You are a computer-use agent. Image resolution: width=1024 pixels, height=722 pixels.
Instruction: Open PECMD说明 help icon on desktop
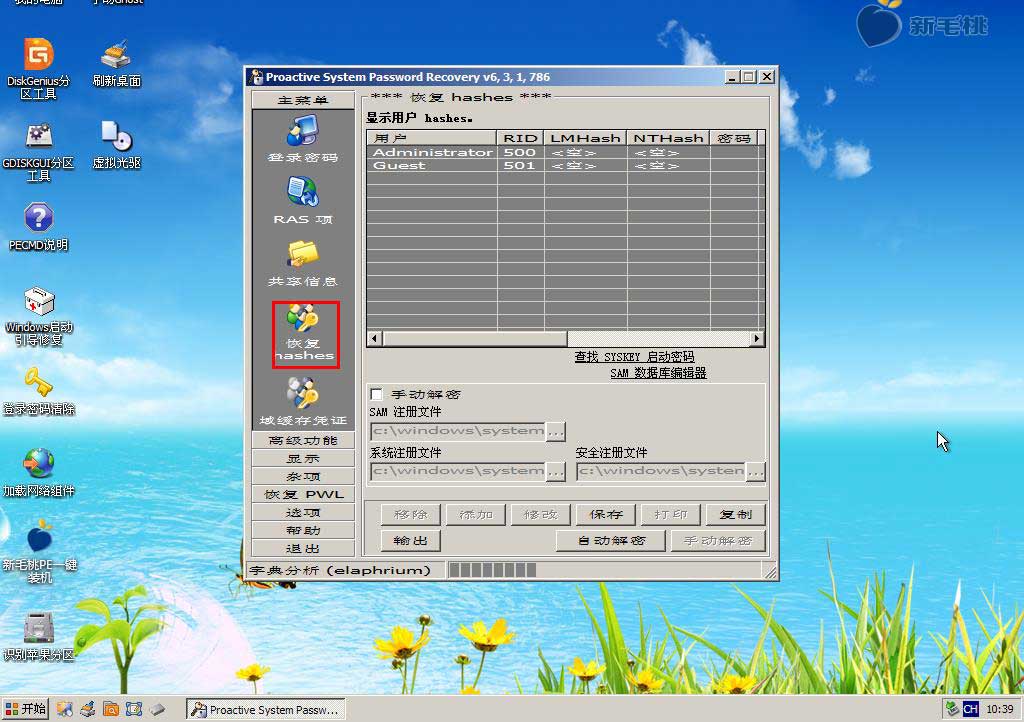point(38,227)
